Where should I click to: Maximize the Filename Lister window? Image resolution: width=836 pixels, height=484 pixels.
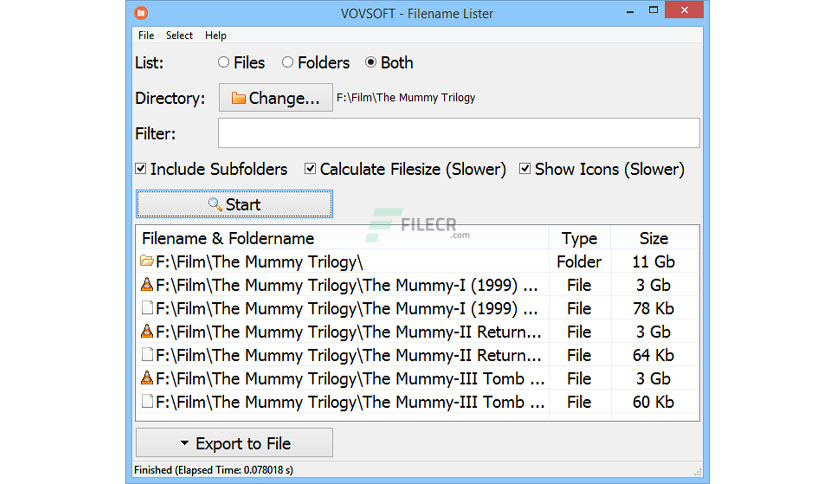click(653, 10)
